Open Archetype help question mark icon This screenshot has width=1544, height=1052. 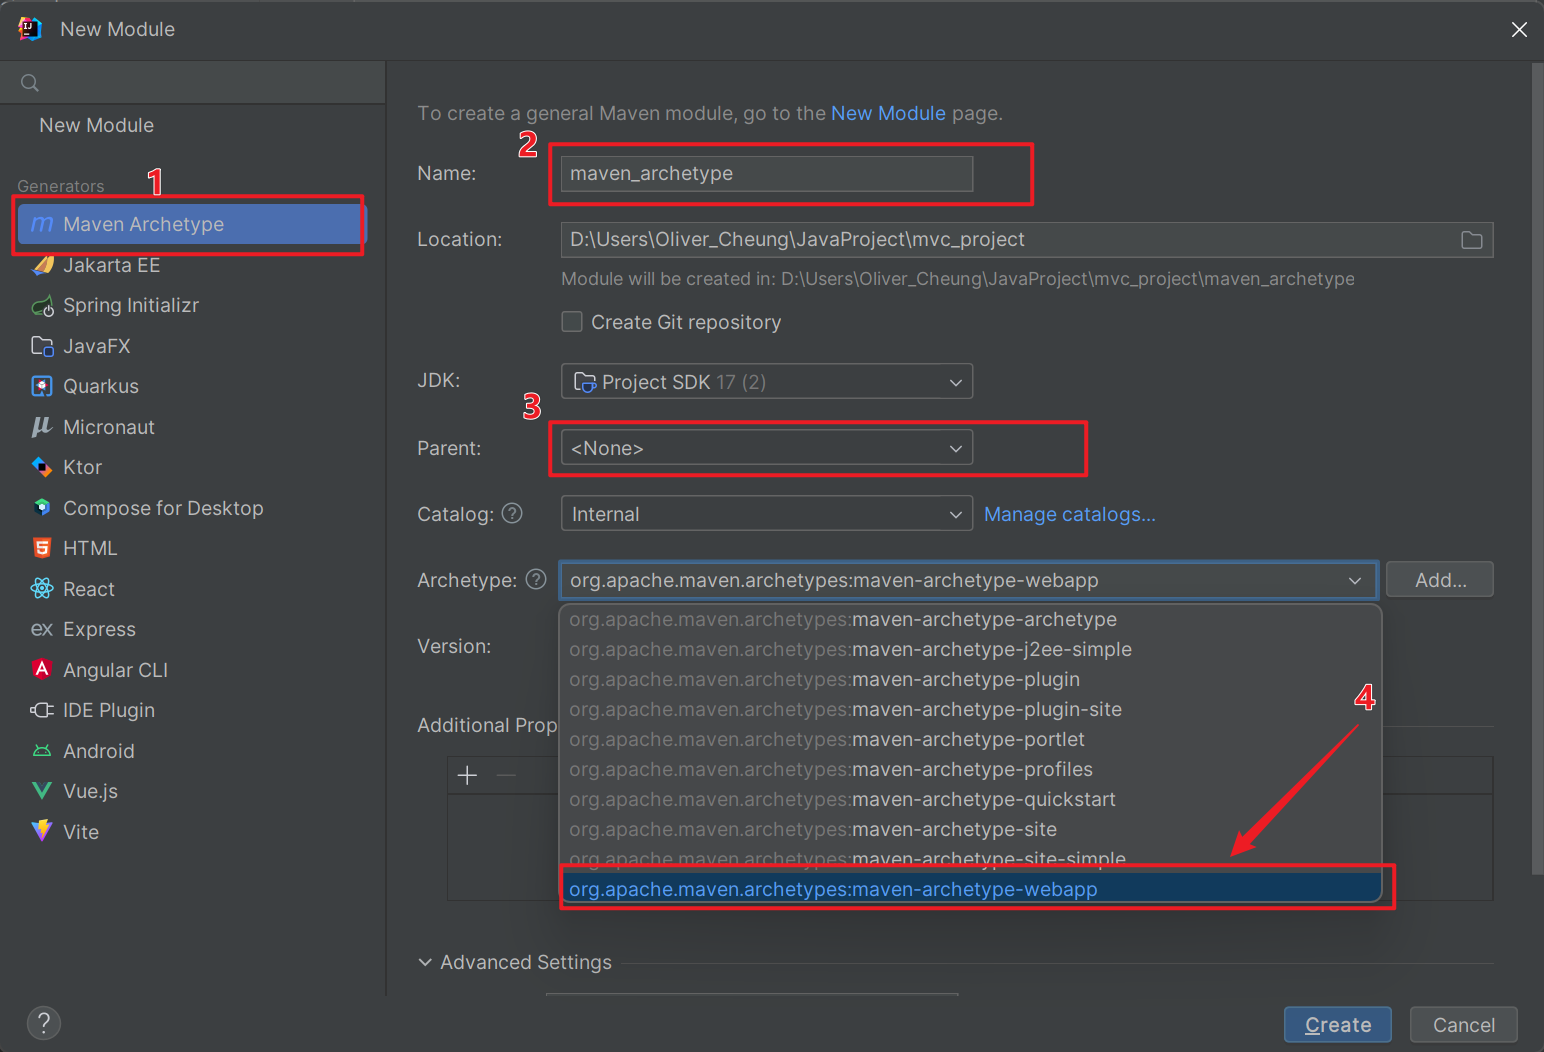pos(536,580)
